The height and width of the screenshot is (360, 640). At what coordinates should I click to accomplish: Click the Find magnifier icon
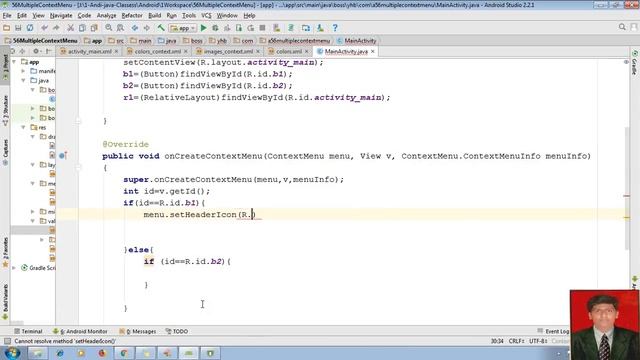pyautogui.click(x=109, y=28)
